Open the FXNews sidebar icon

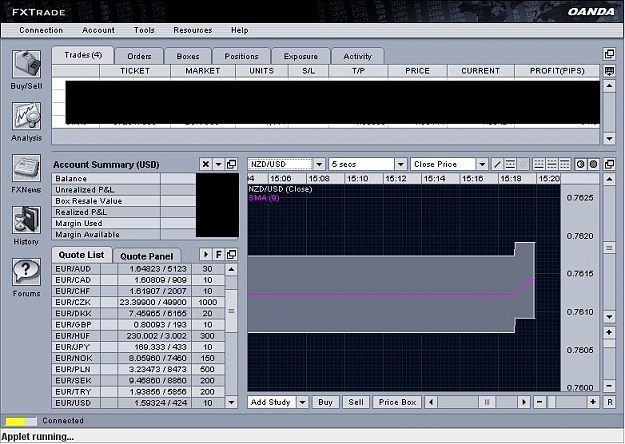(x=26, y=168)
